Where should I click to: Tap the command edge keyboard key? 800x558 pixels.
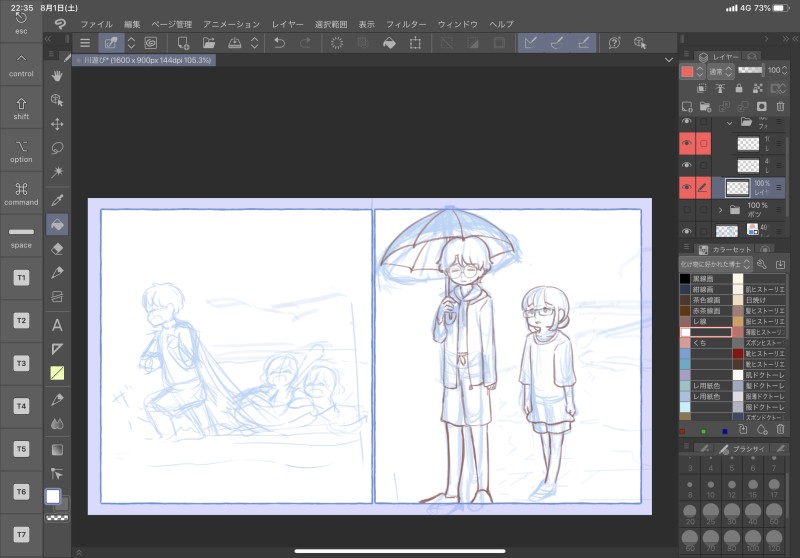(x=21, y=194)
